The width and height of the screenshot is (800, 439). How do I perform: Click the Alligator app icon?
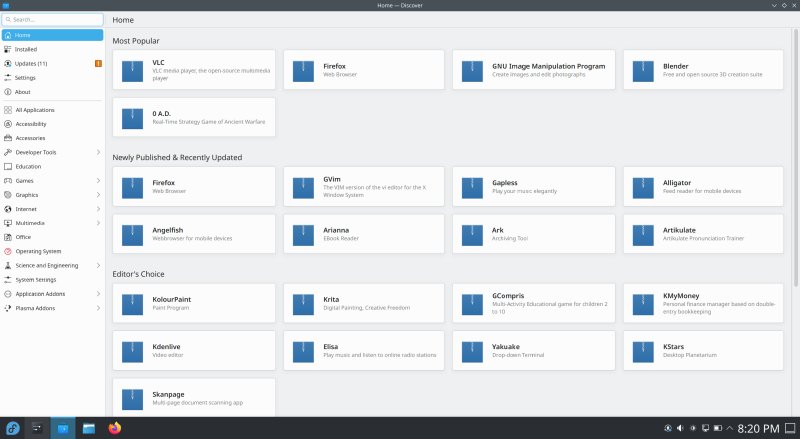pos(643,188)
